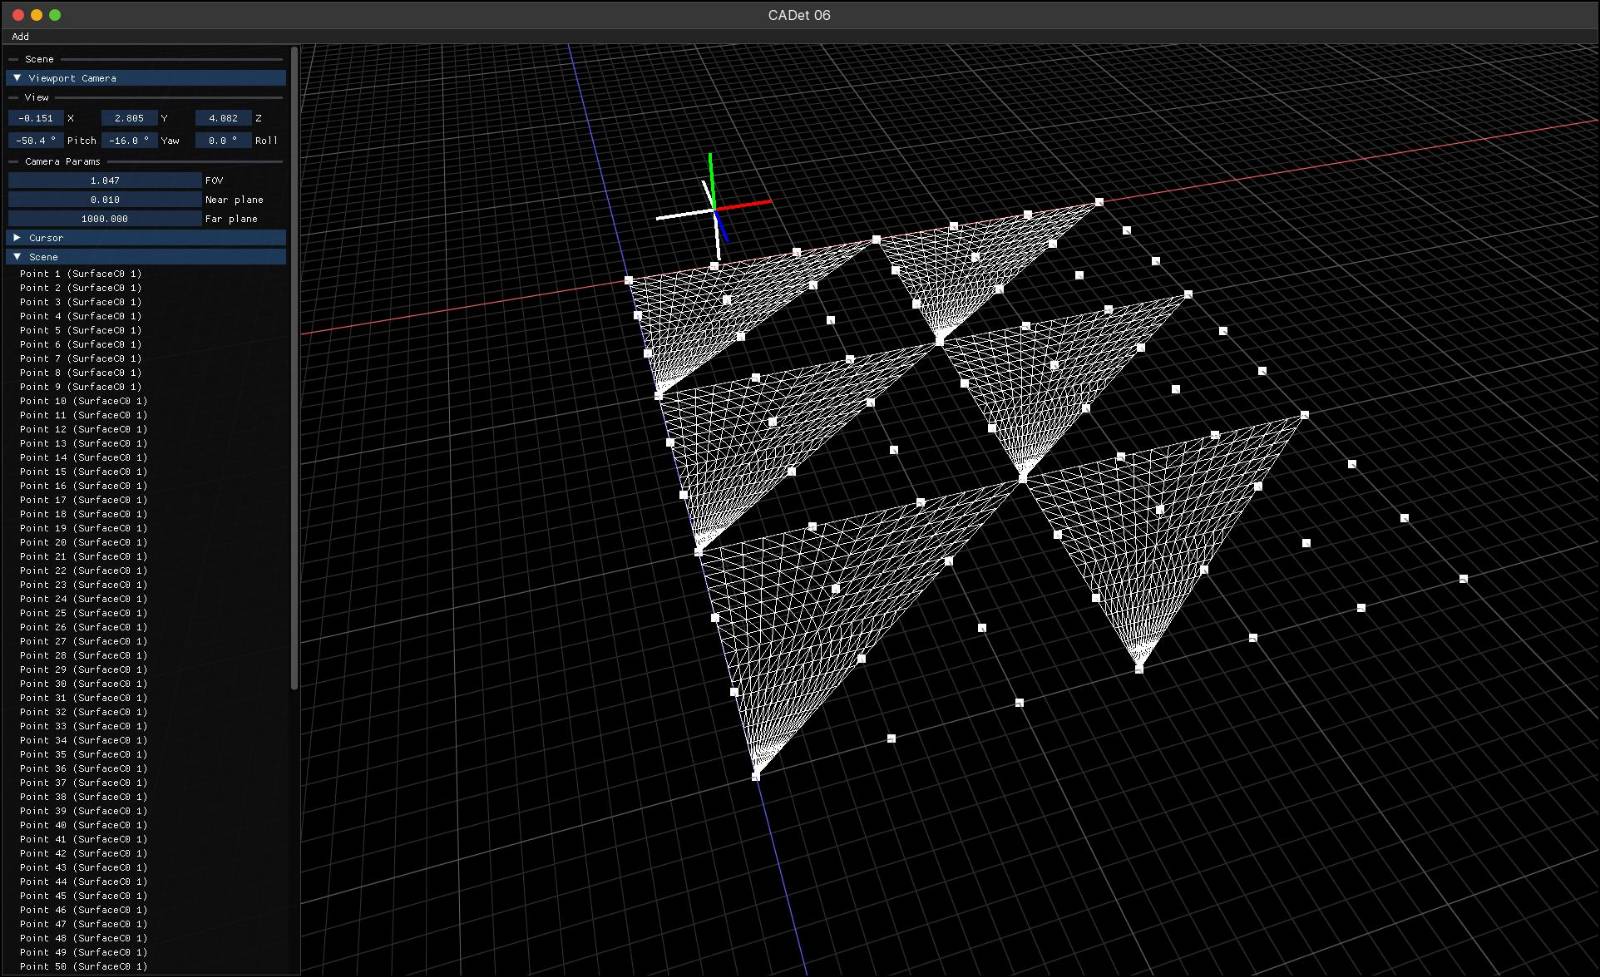Viewport: 1600px width, 977px height.
Task: Click the green macOS fullscreen button
Action: 55,15
